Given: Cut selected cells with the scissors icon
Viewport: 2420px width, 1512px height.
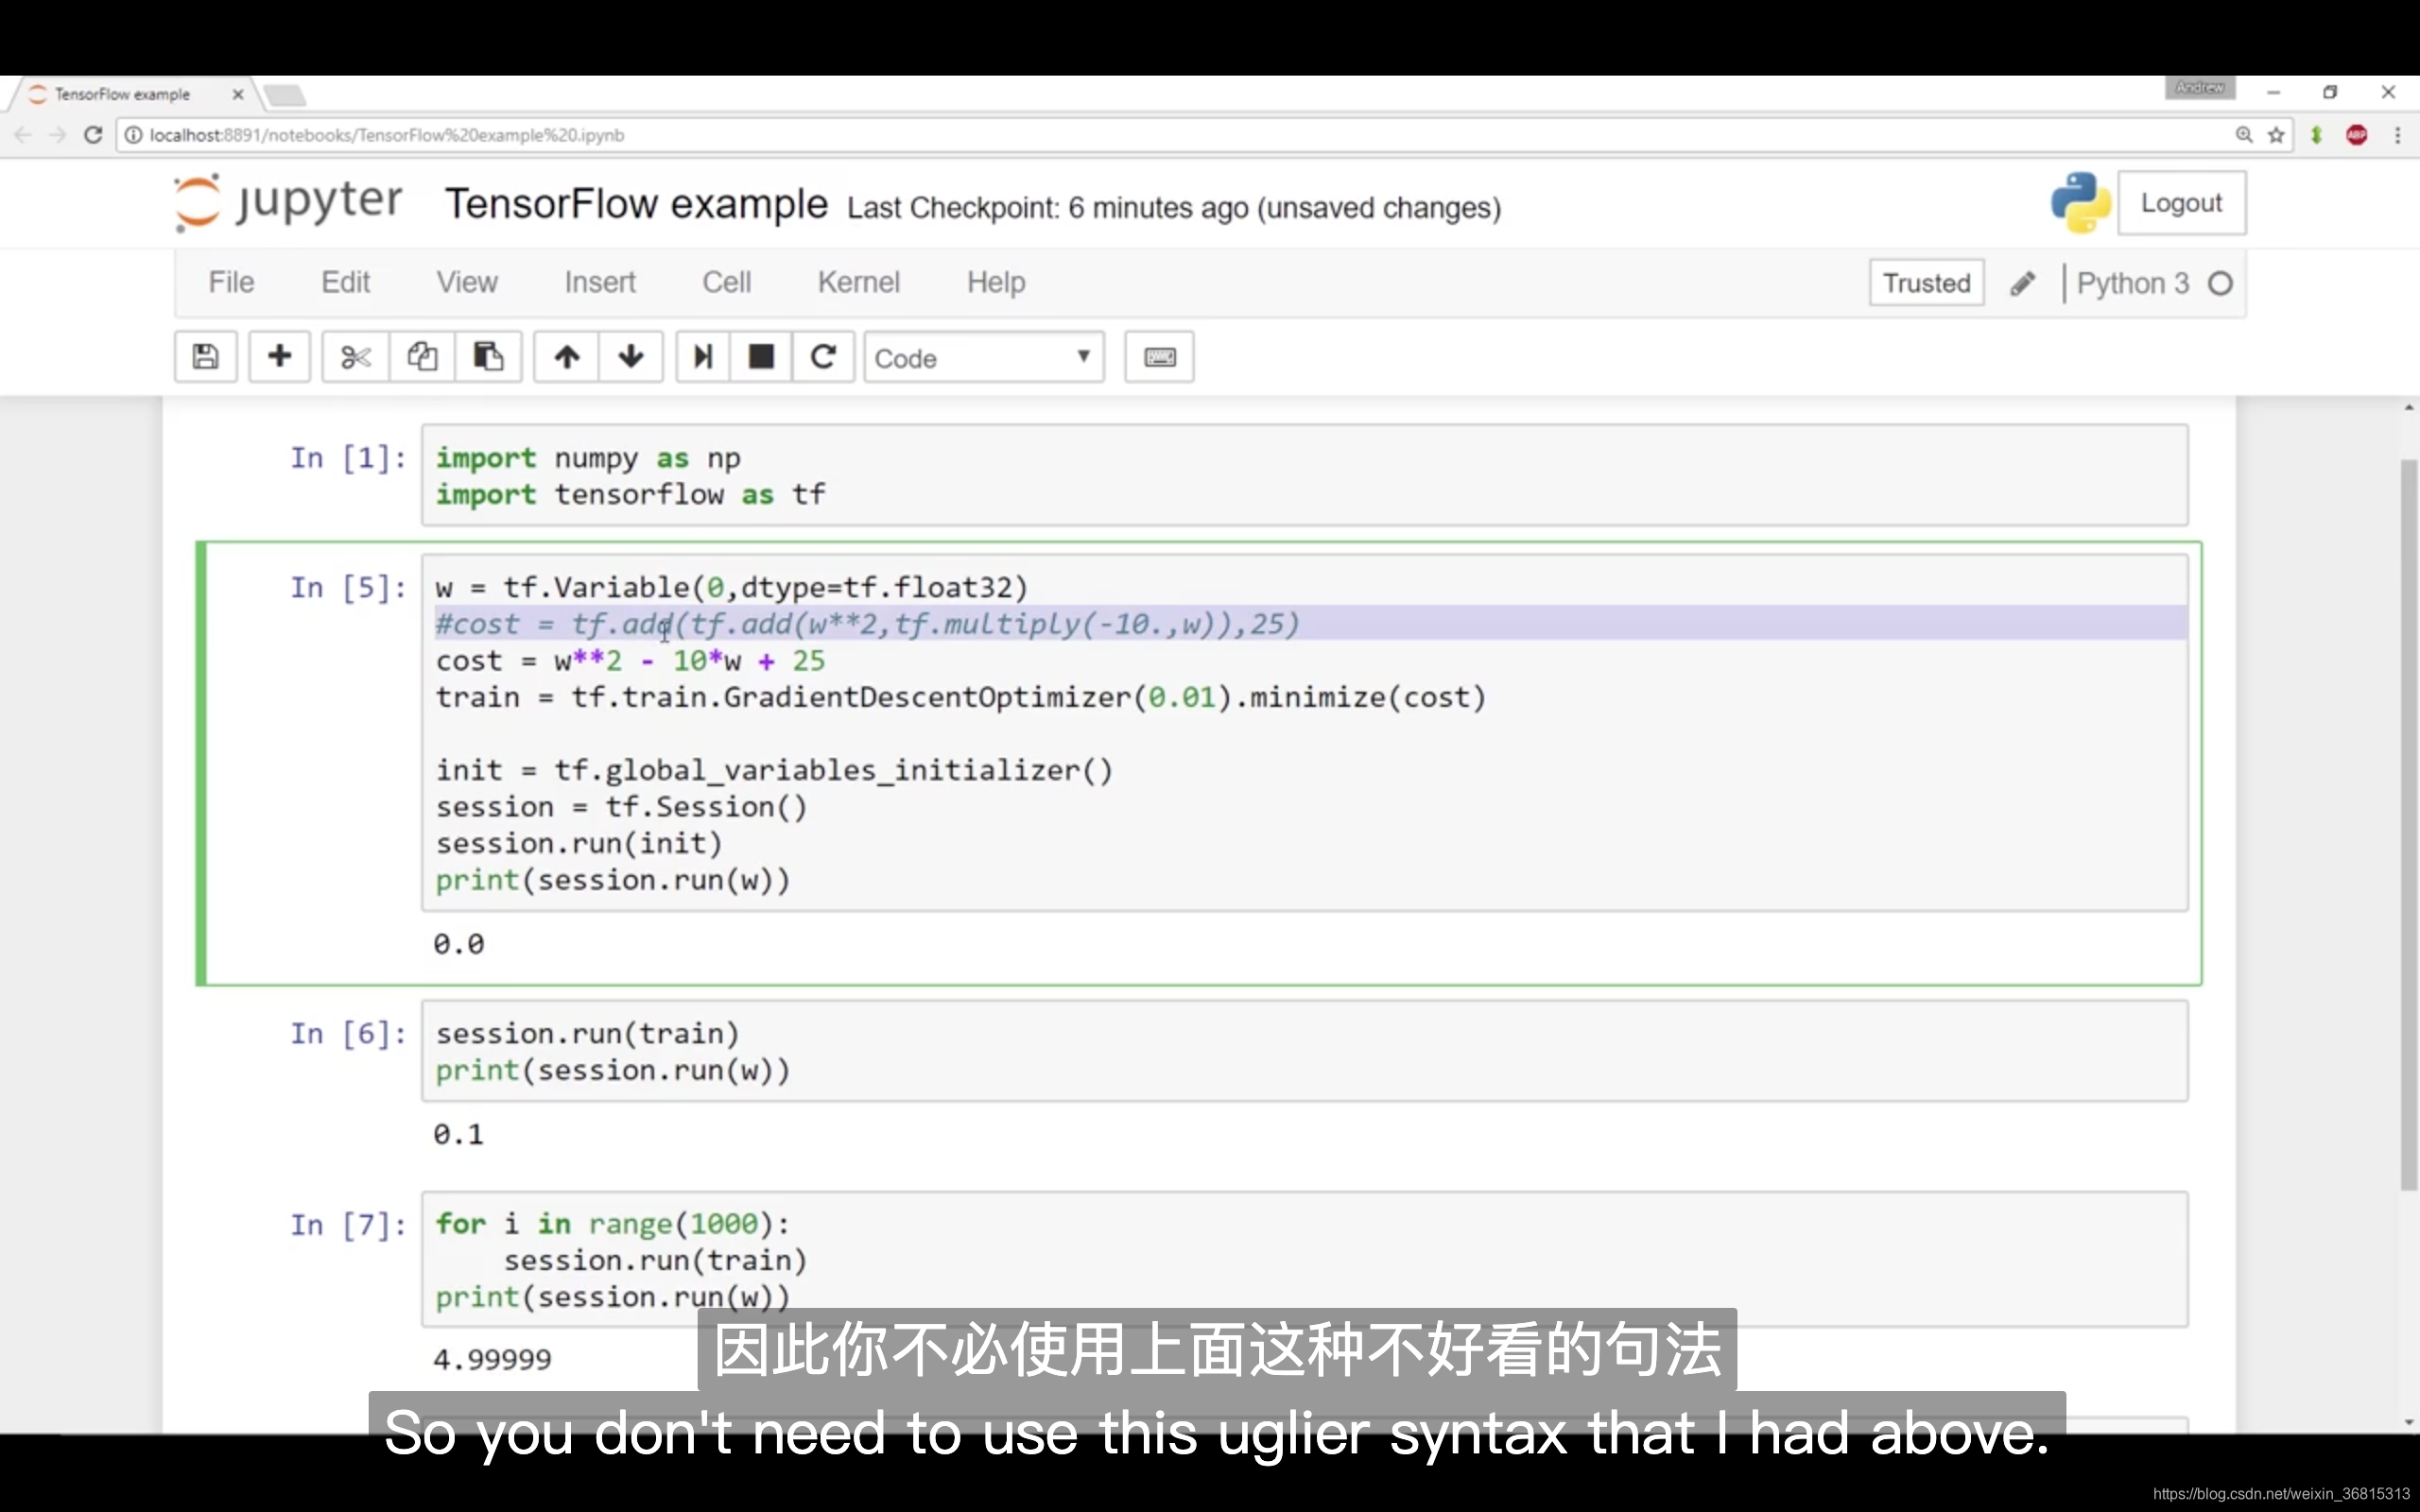Looking at the screenshot, I should coord(356,357).
